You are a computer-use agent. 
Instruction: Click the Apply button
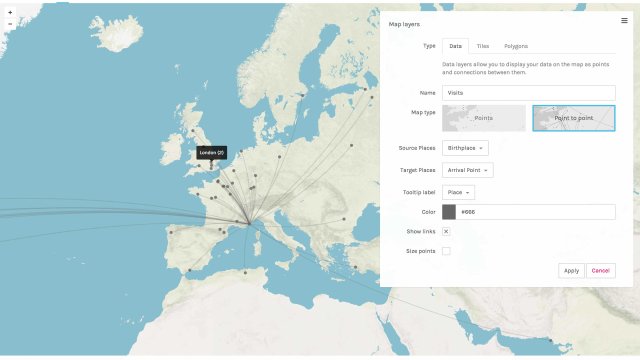point(571,271)
